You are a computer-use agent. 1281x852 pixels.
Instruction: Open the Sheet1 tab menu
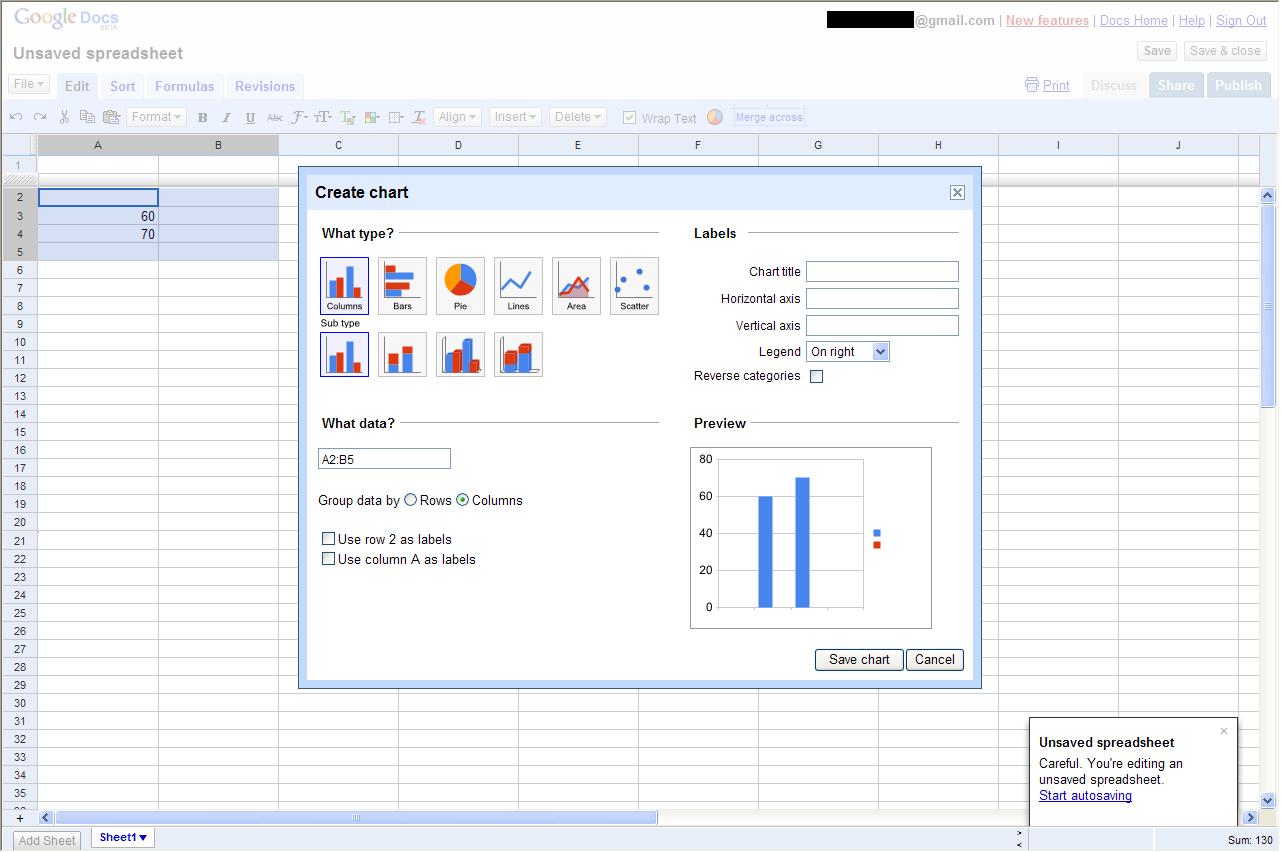tap(121, 837)
